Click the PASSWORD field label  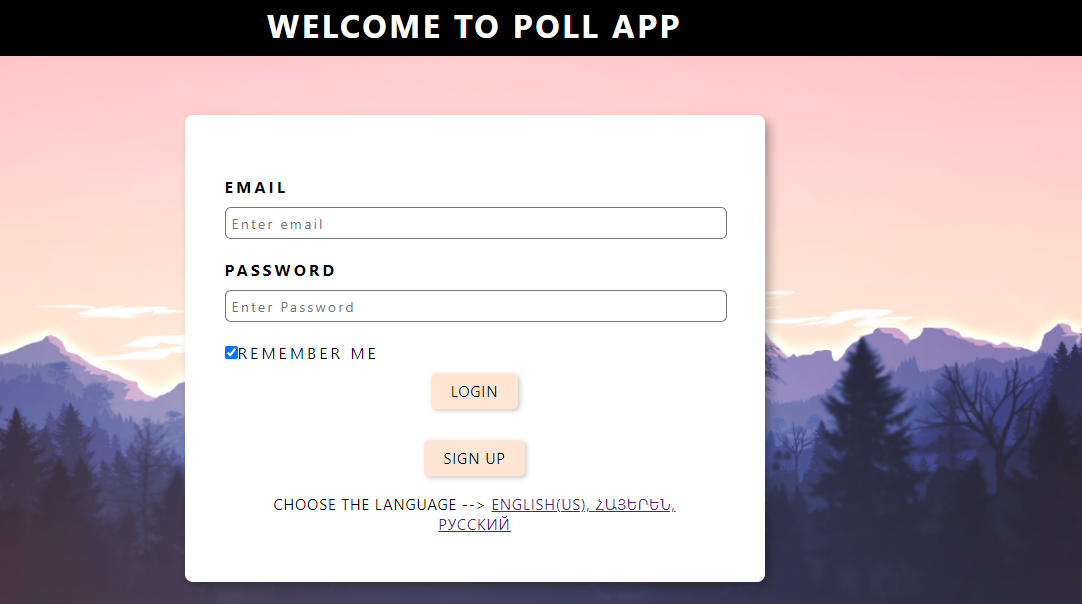pyautogui.click(x=281, y=270)
